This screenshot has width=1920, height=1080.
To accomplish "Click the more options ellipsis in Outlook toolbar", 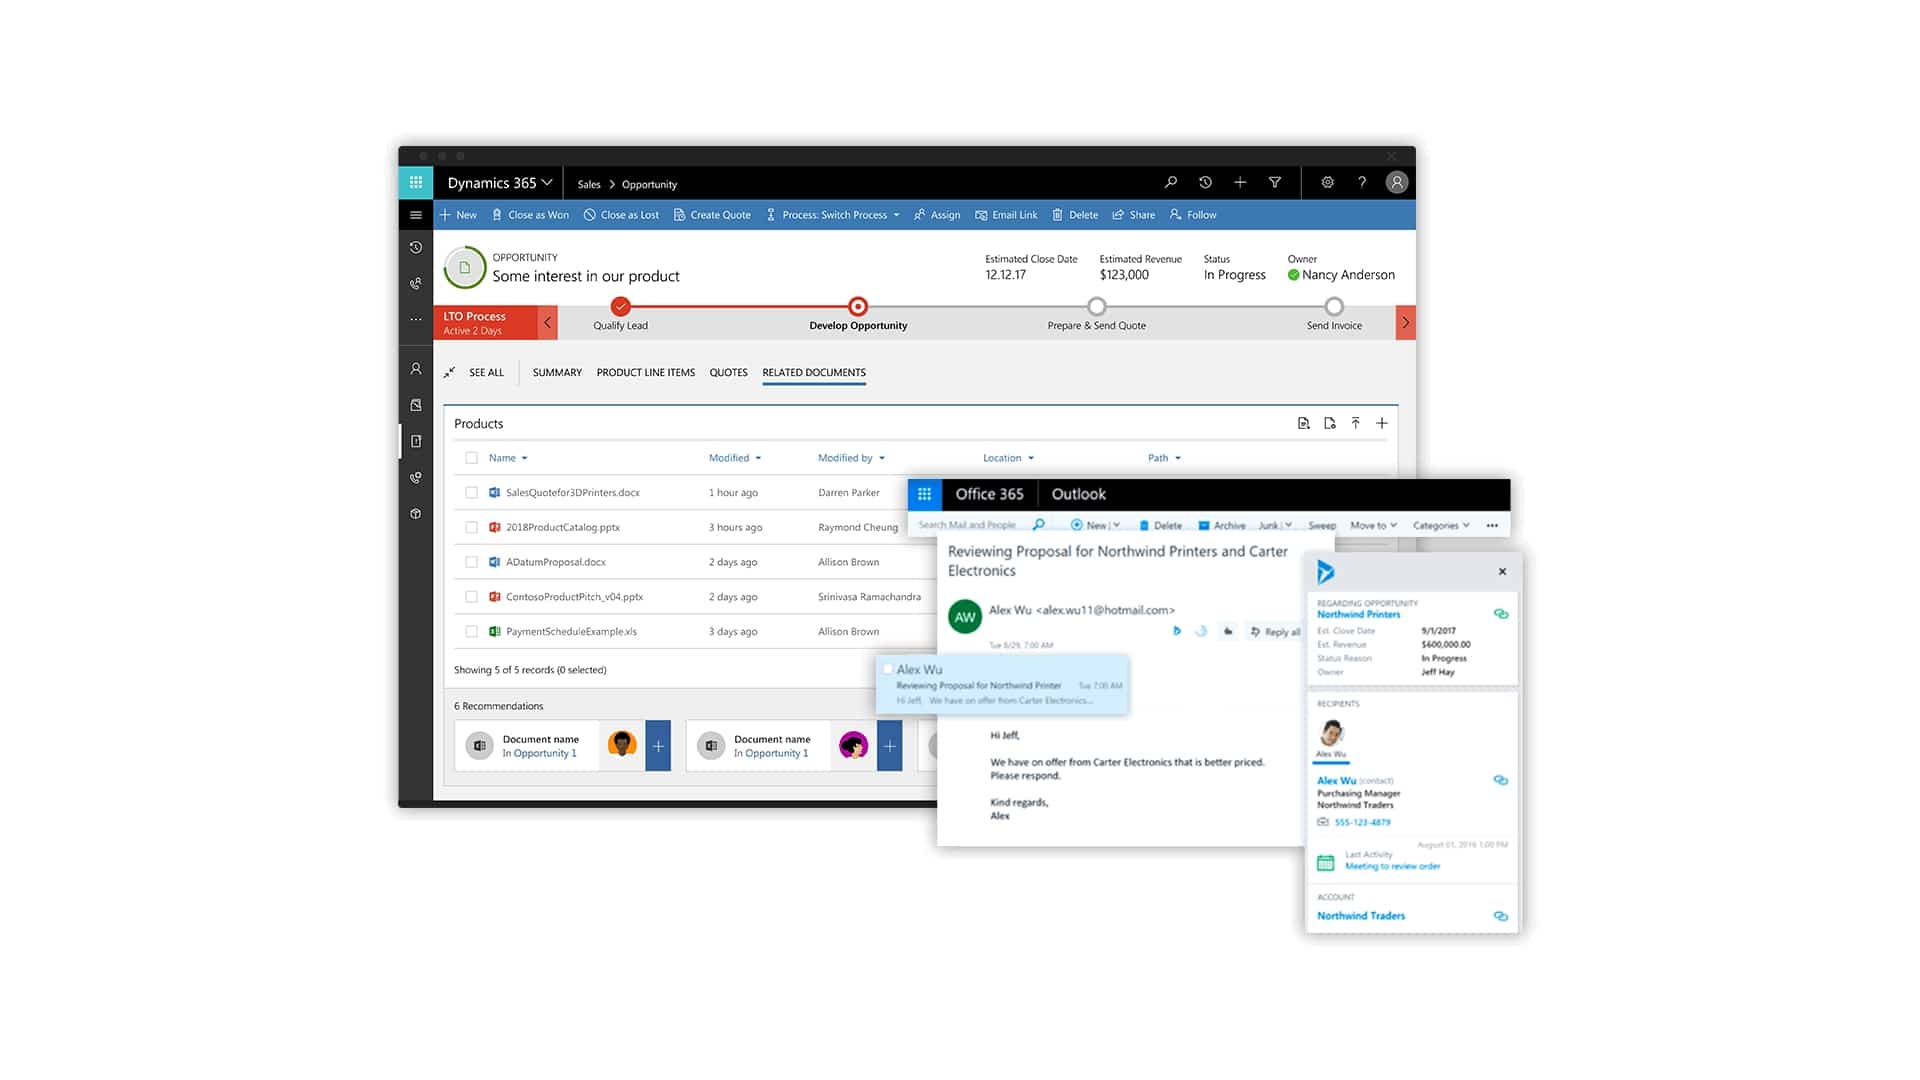I will click(x=1492, y=525).
